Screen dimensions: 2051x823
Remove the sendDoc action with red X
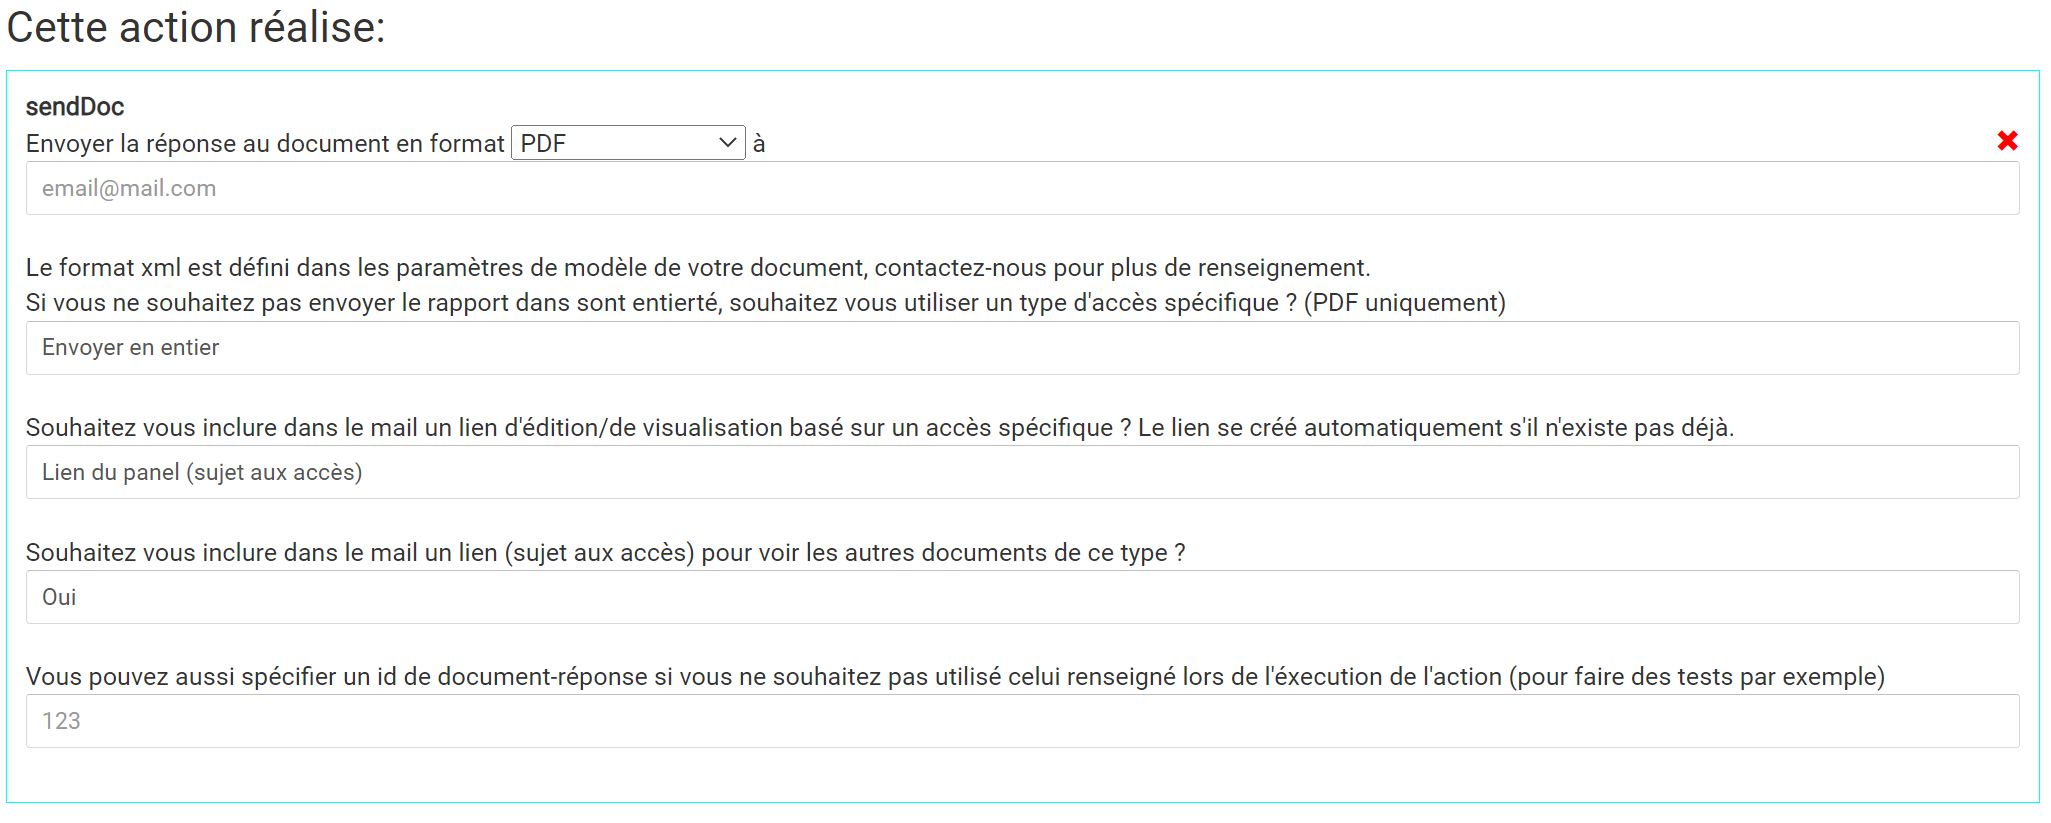[x=2006, y=141]
